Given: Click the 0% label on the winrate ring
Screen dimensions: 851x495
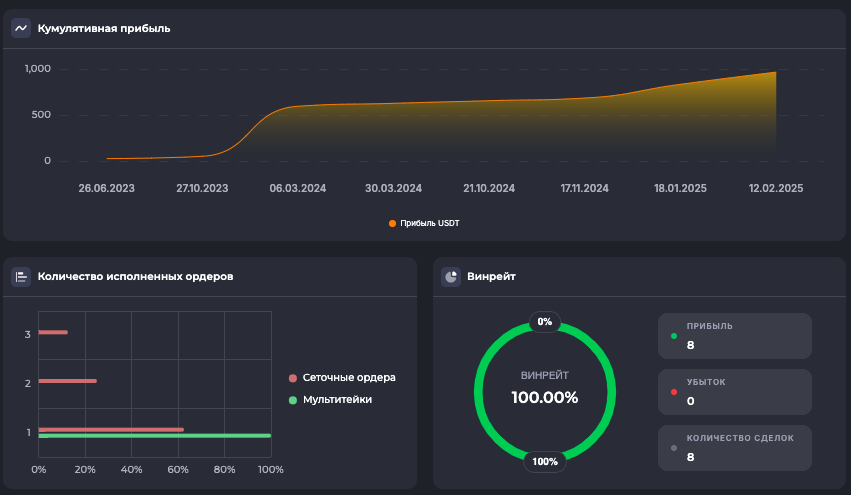Looking at the screenshot, I should [x=545, y=322].
